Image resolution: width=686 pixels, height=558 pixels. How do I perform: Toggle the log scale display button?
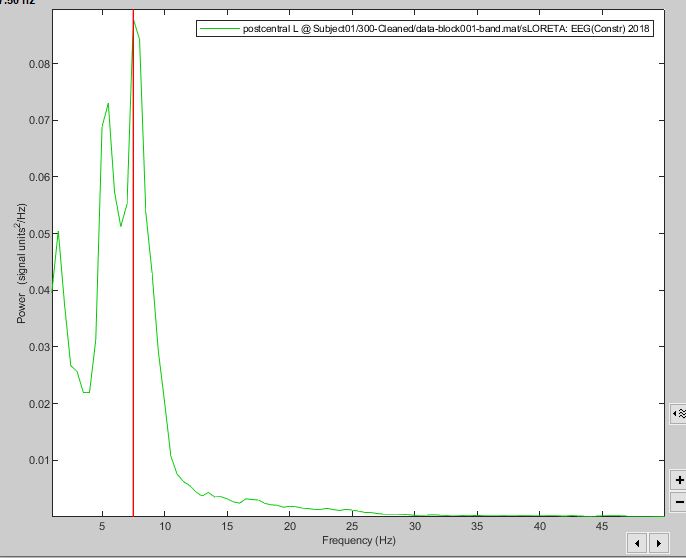pos(679,414)
